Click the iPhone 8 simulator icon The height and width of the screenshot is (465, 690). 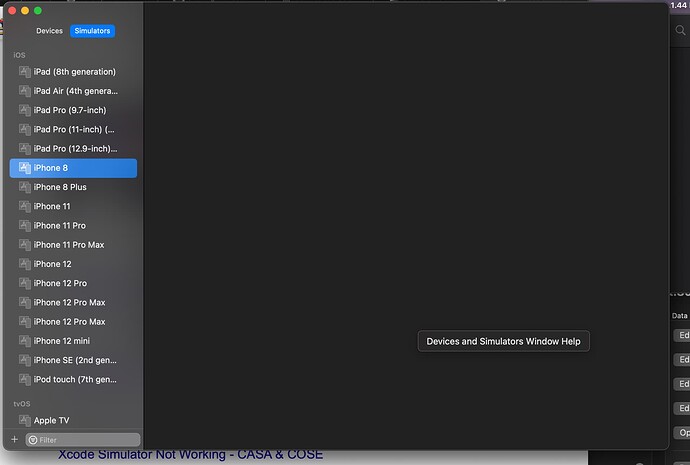coord(25,168)
